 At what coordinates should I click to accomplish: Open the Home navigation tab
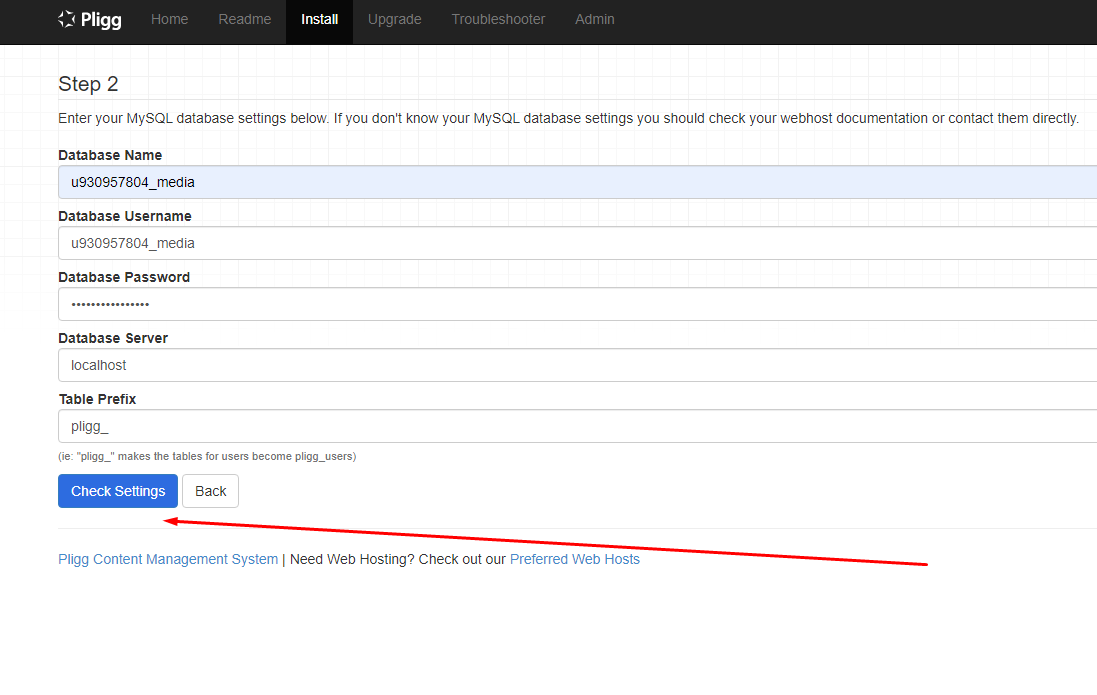pos(169,19)
